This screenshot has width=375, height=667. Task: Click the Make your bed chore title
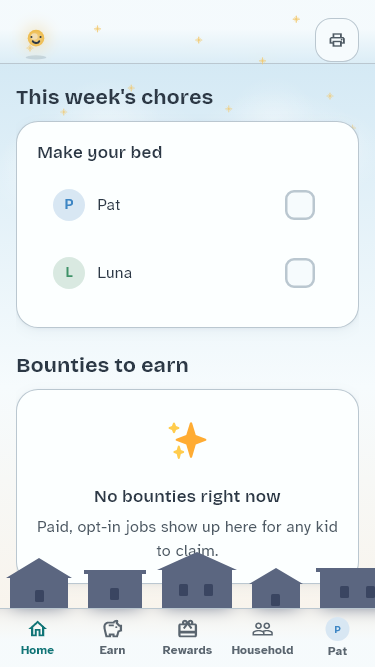coord(100,152)
